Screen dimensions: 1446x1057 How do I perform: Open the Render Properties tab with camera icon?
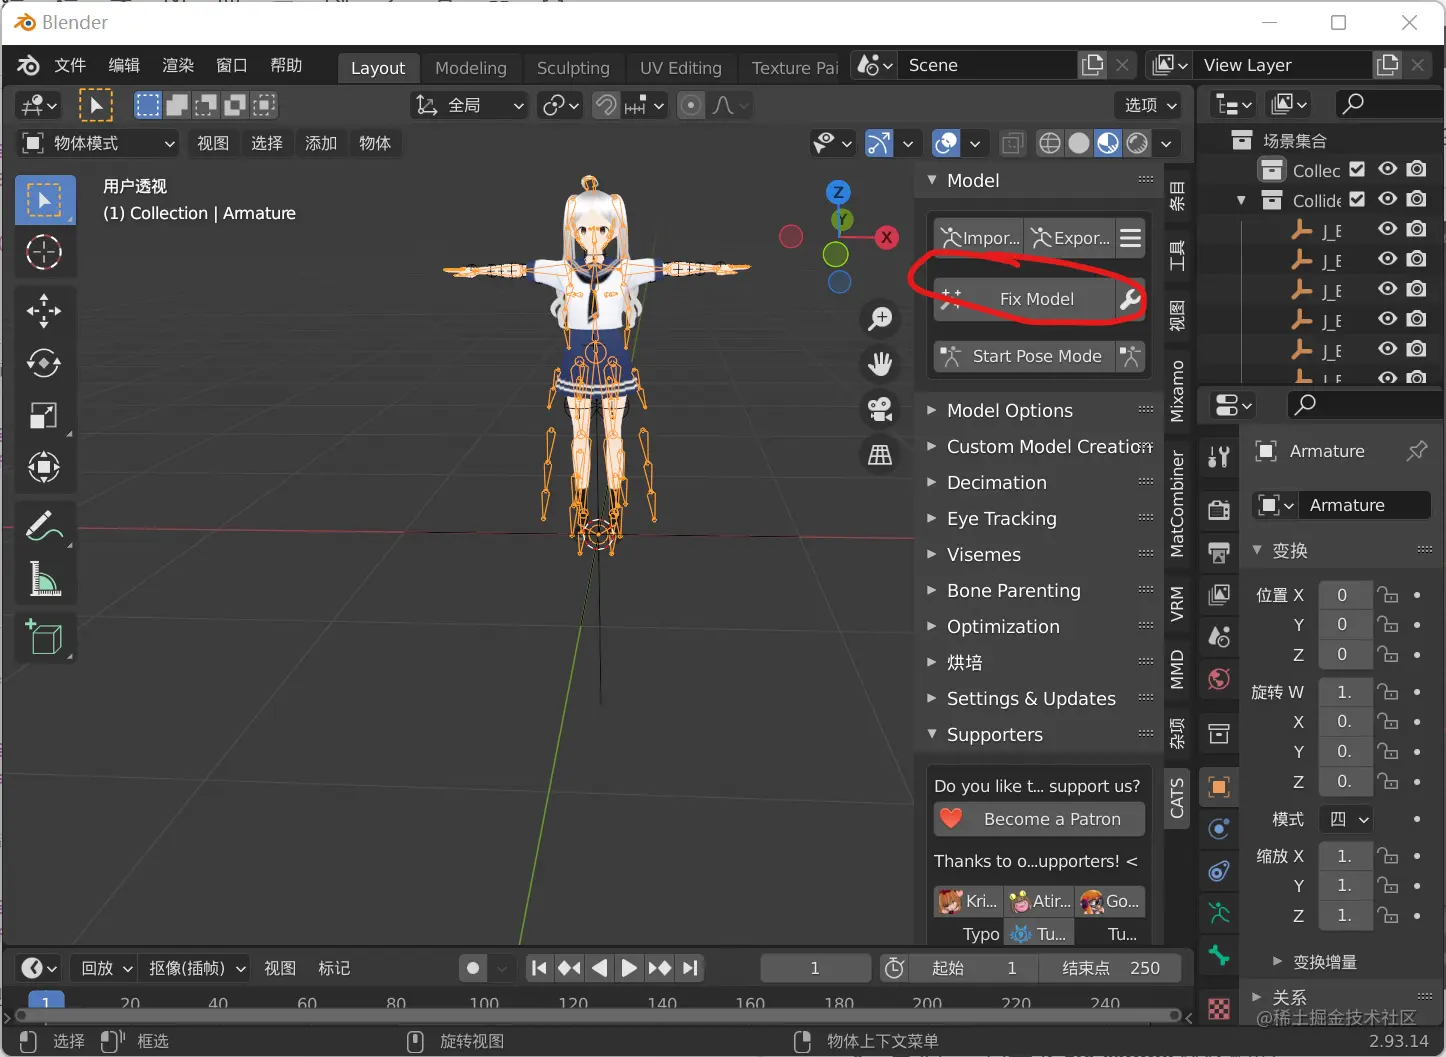pos(1219,510)
